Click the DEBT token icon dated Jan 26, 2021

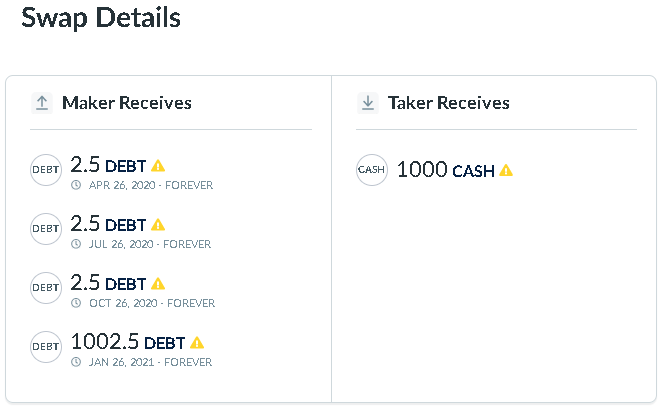pyautogui.click(x=46, y=347)
